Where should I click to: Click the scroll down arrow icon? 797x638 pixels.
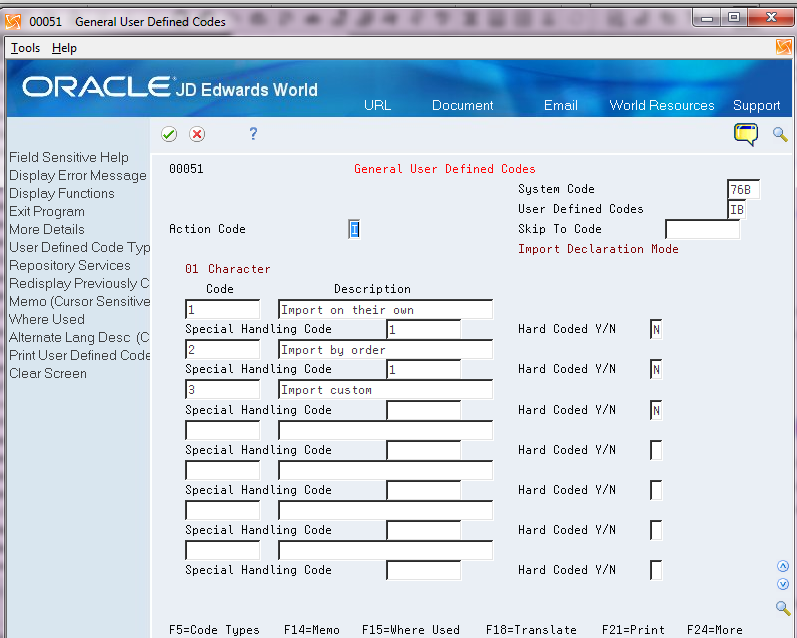783,584
